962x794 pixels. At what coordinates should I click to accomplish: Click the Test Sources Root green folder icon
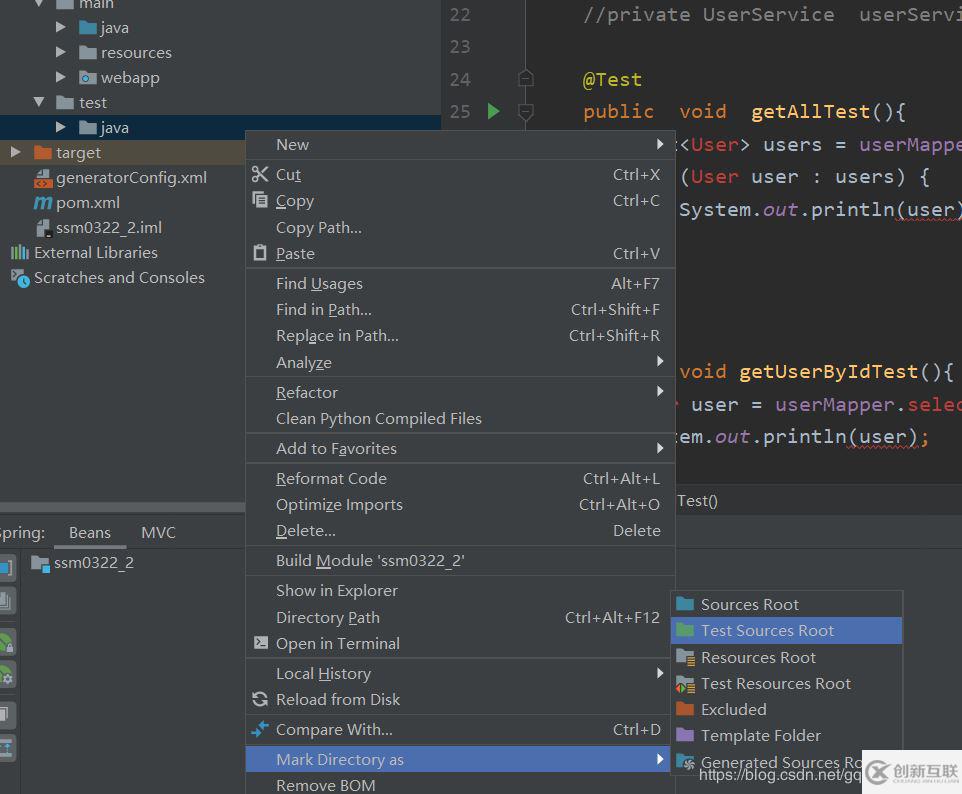[x=685, y=630]
